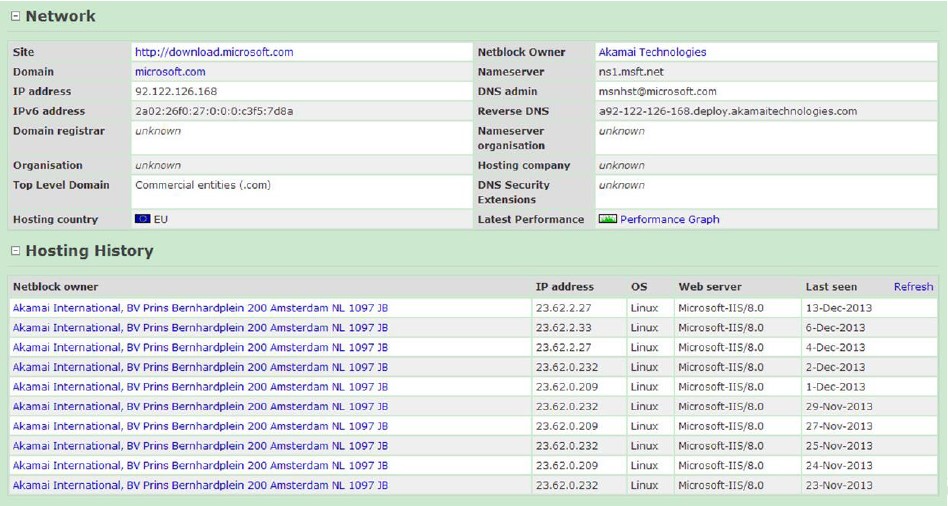Click the EU flag icon
Screen dimensions: 948x506
coord(143,219)
